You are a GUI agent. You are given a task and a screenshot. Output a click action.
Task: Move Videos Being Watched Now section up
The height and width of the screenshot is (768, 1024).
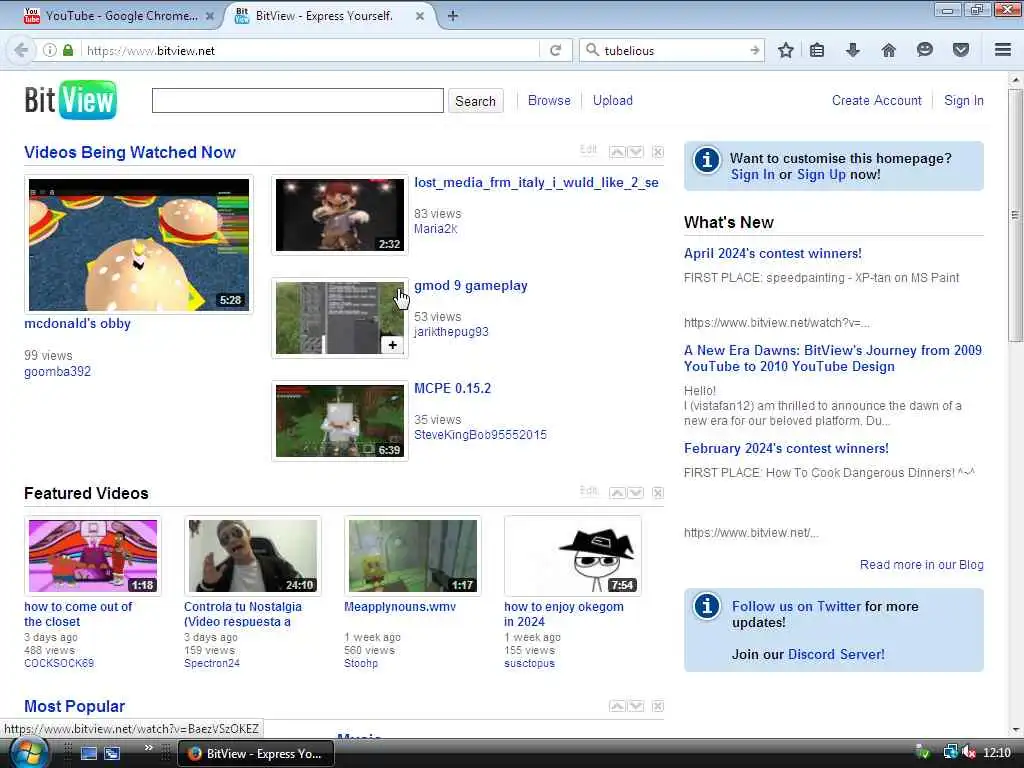pyautogui.click(x=617, y=152)
